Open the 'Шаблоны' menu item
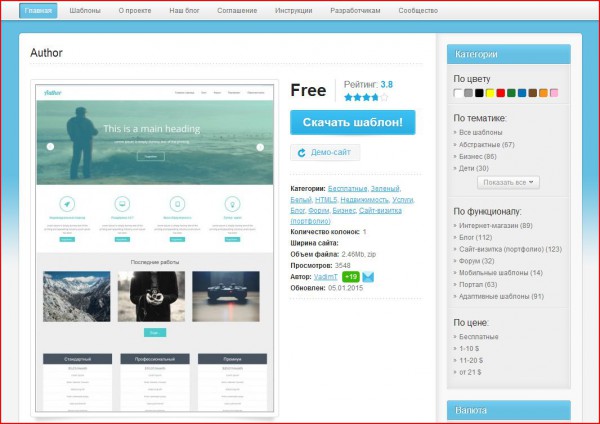Screen dimensions: 600x424 tap(85, 11)
